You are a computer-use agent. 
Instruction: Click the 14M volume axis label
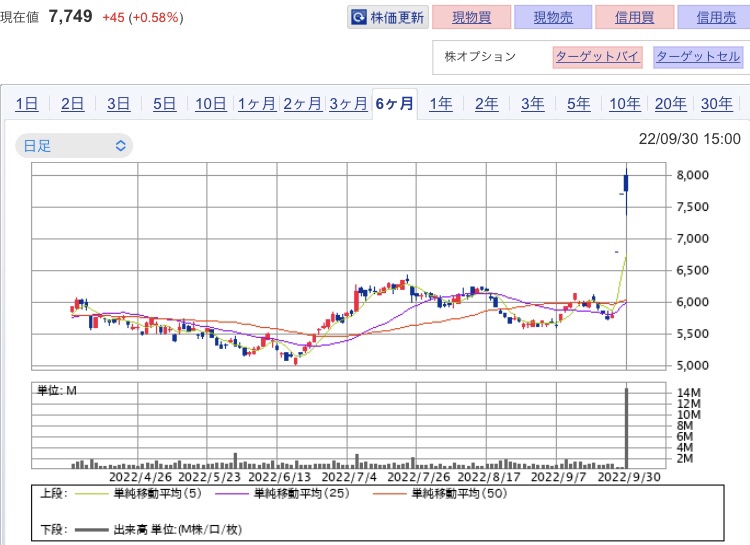688,393
